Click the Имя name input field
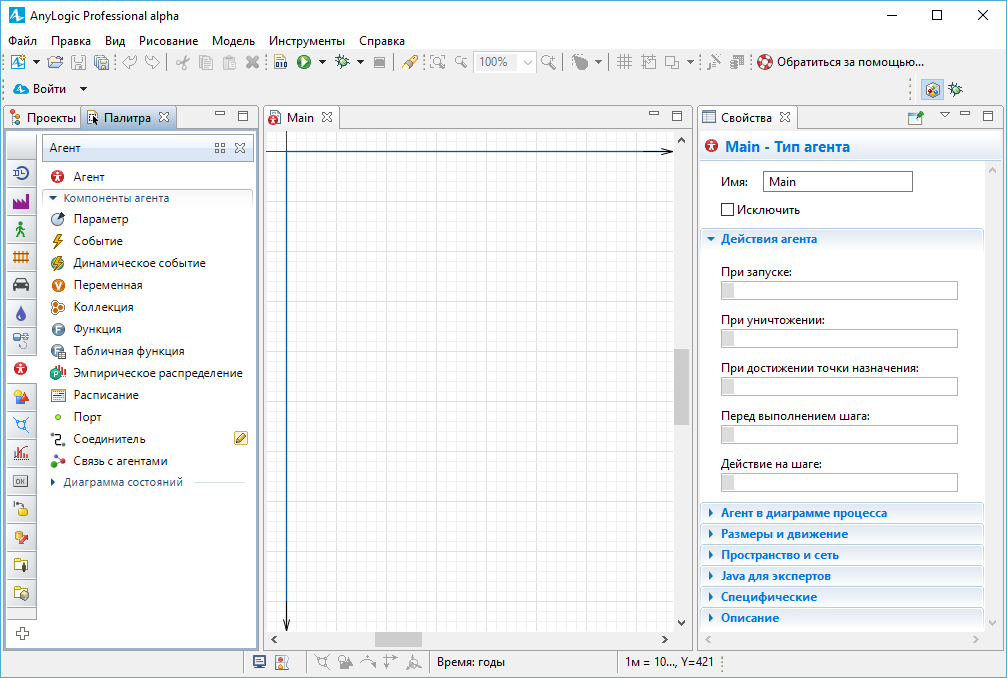 click(837, 182)
